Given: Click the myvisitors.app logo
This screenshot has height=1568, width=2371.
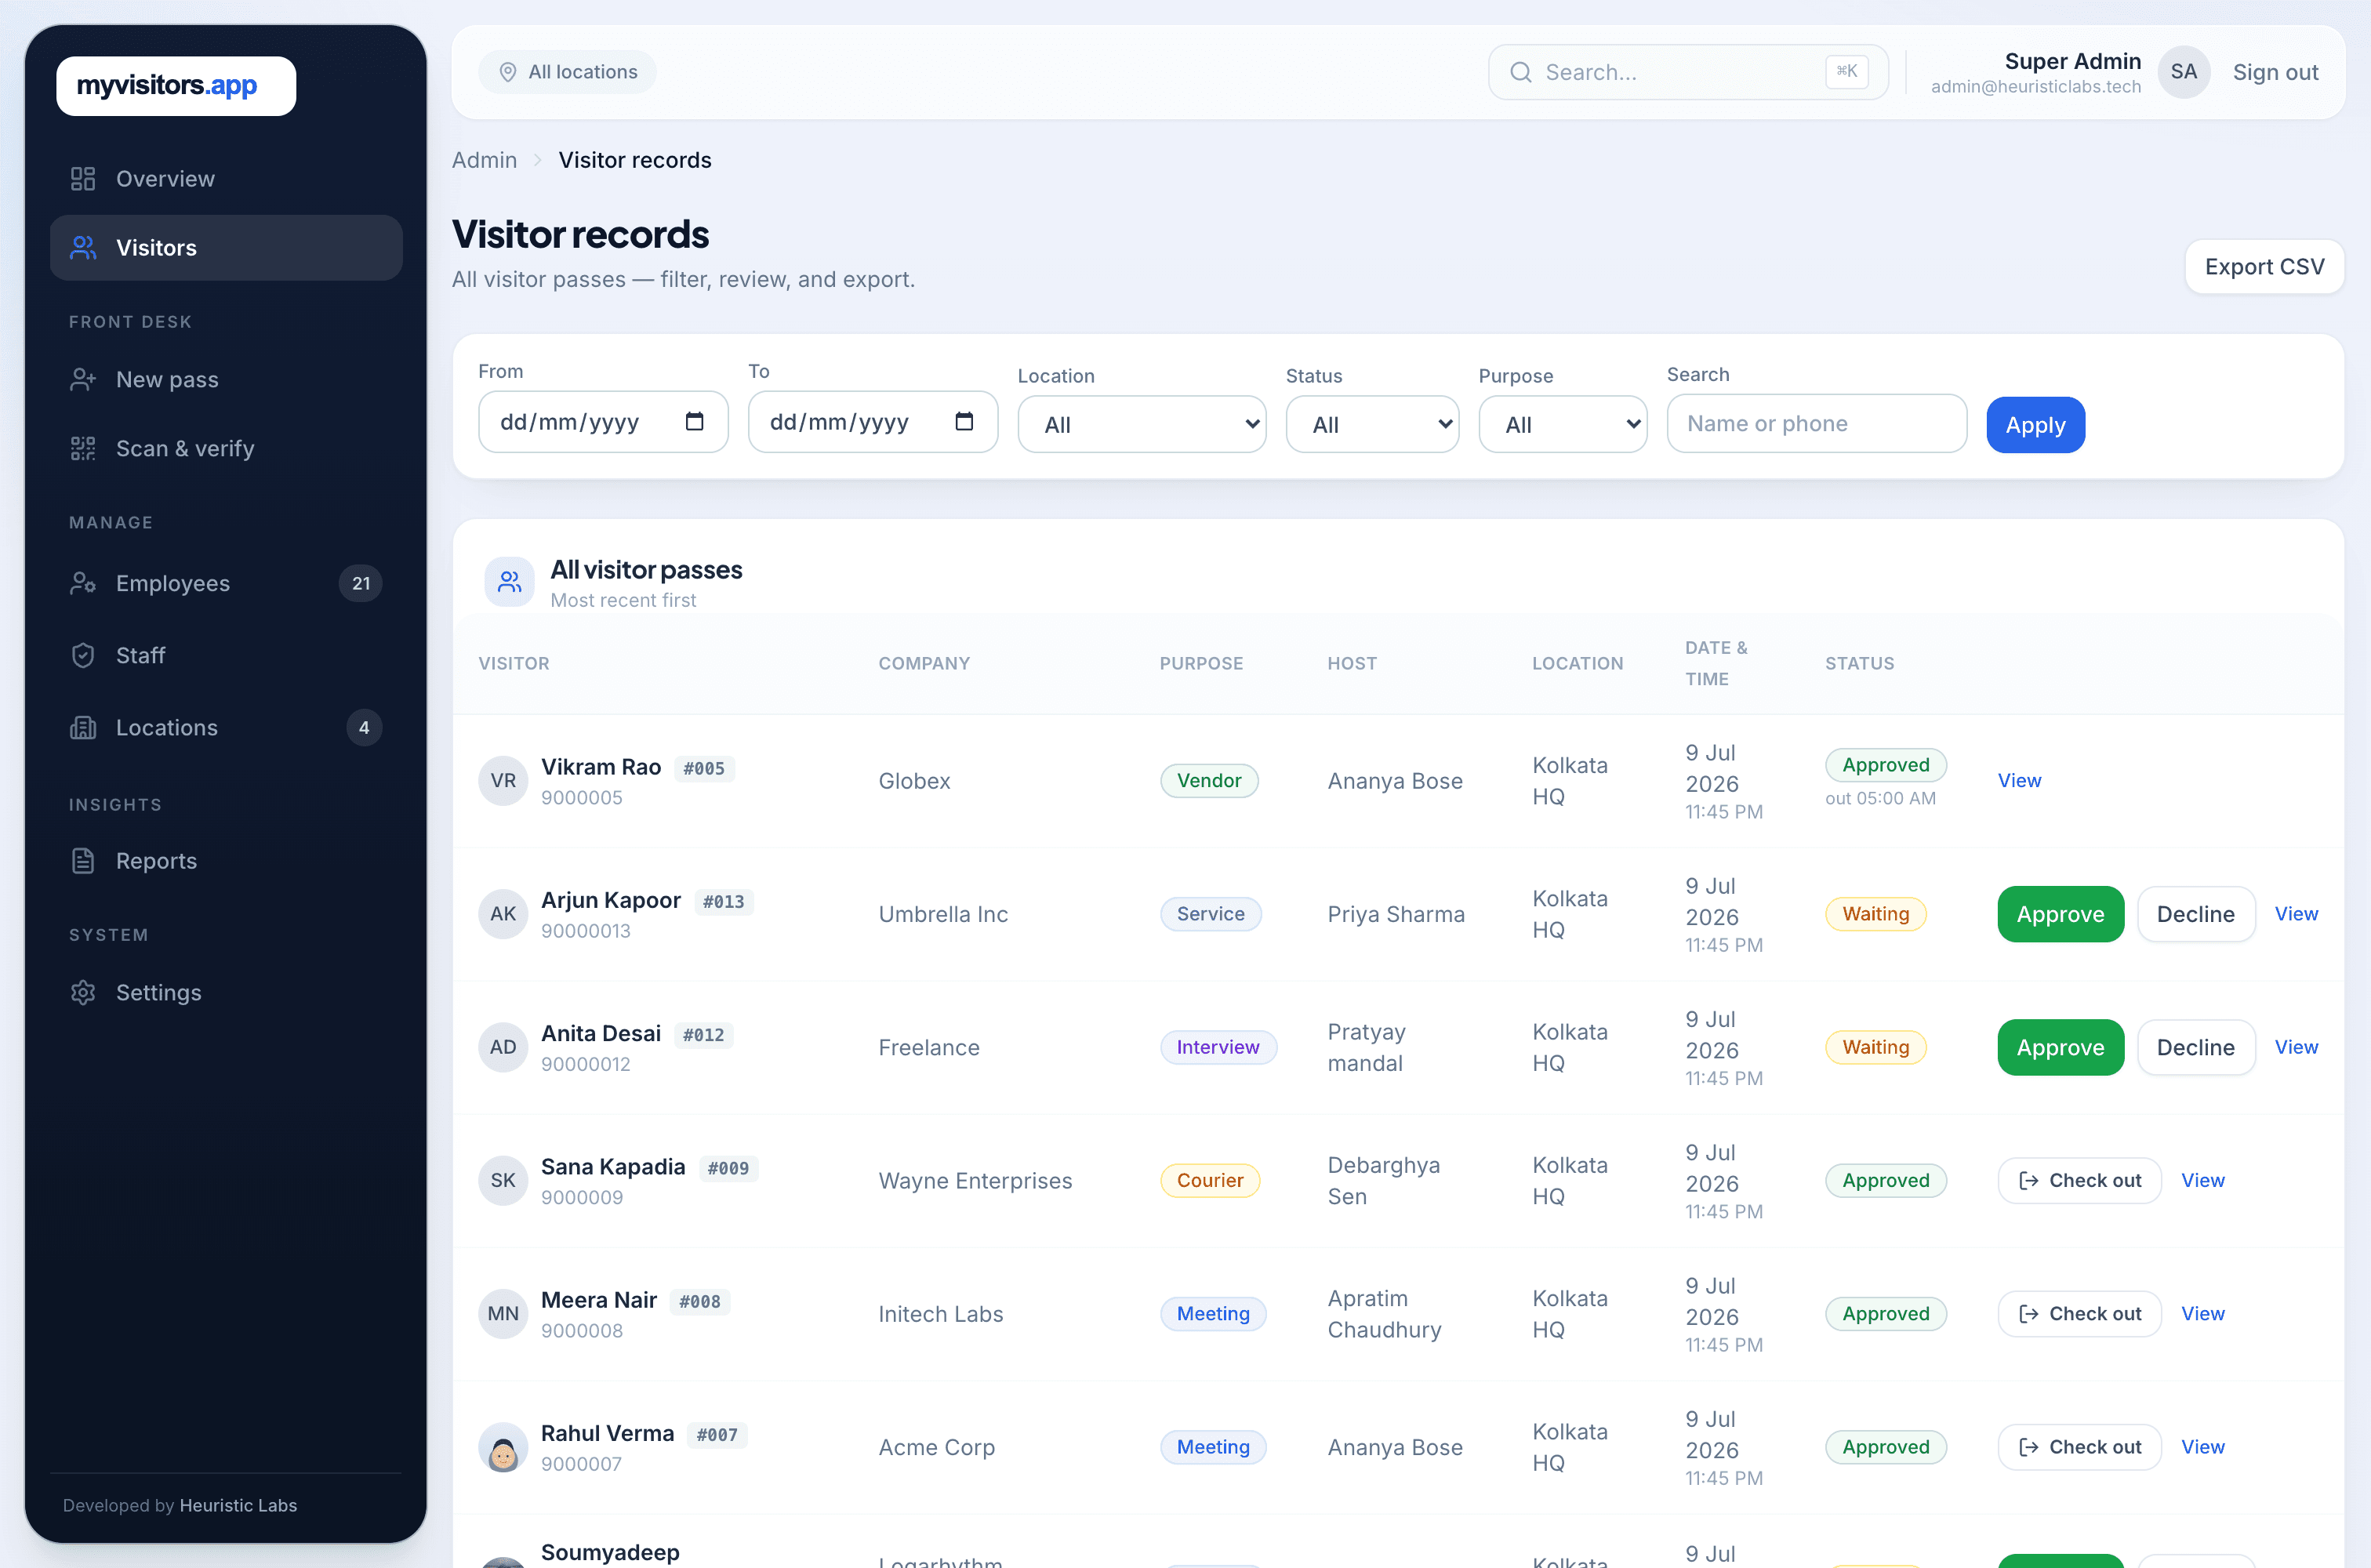Looking at the screenshot, I should 176,86.
